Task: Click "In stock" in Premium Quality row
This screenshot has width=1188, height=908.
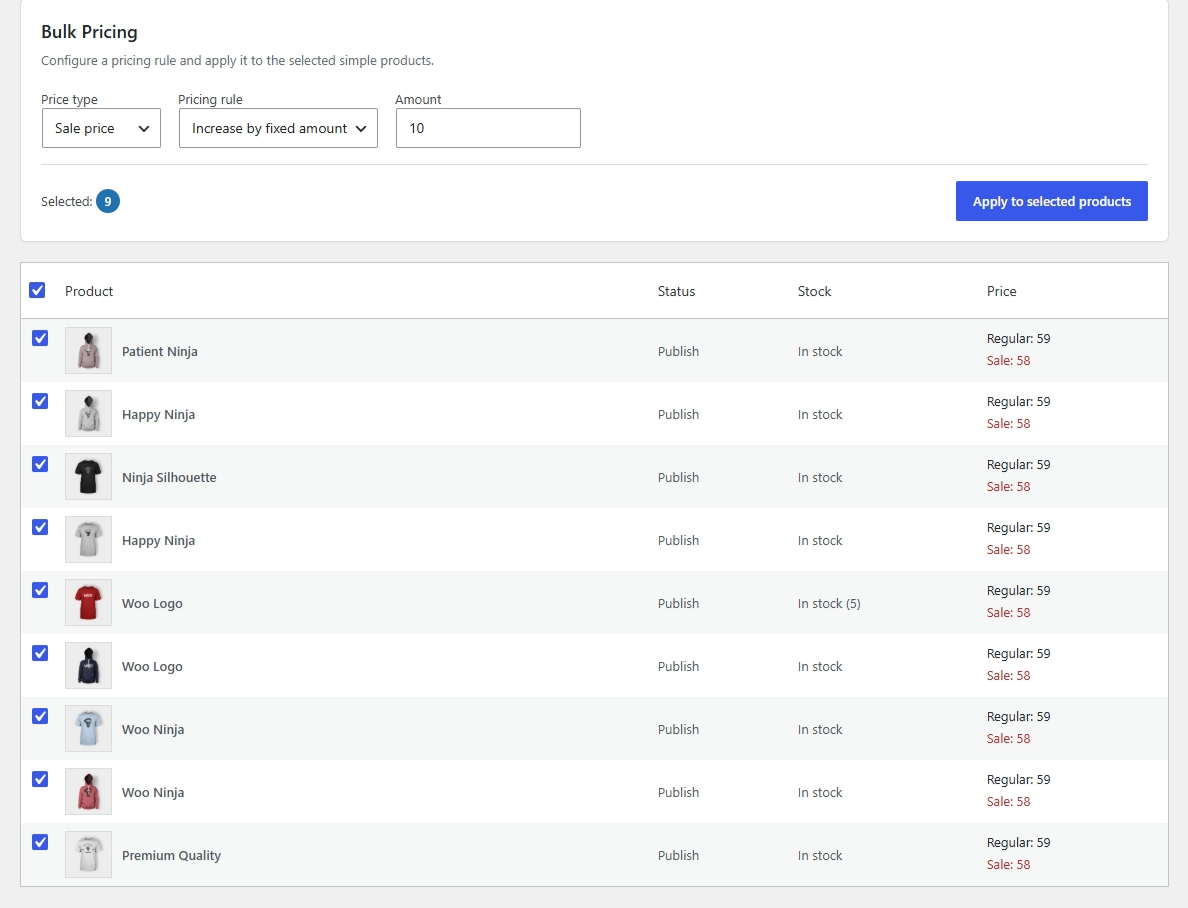Action: point(820,856)
